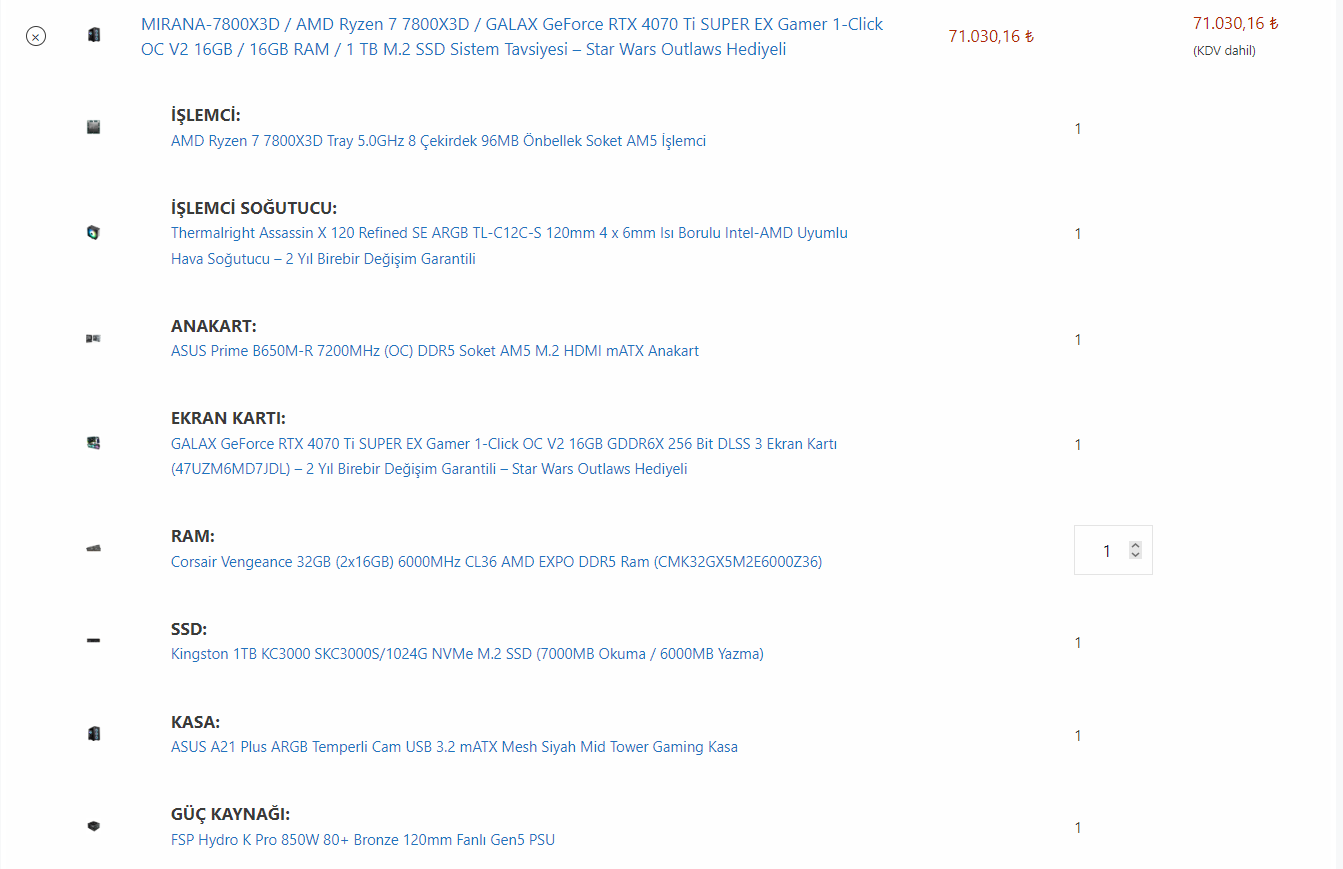
Task: Click the ASUS Prime B650M-R motherboard thumbnail
Action: tap(94, 339)
